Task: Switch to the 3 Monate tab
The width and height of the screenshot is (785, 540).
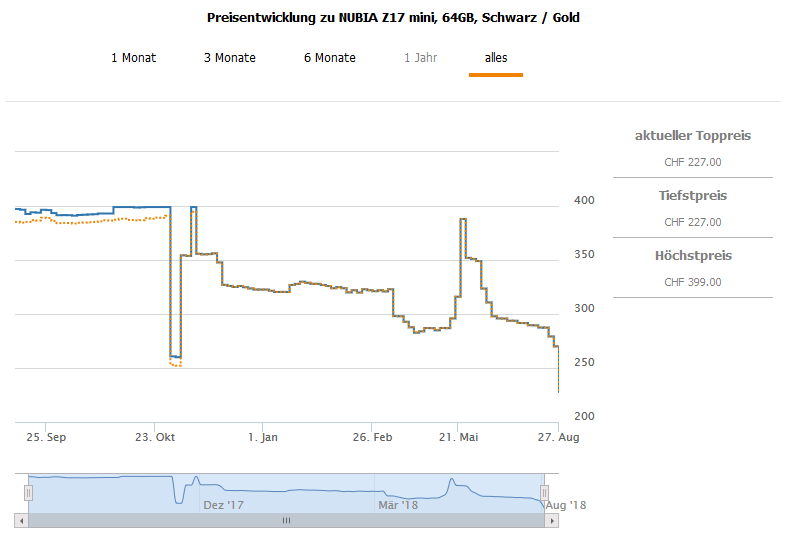Action: (x=229, y=58)
